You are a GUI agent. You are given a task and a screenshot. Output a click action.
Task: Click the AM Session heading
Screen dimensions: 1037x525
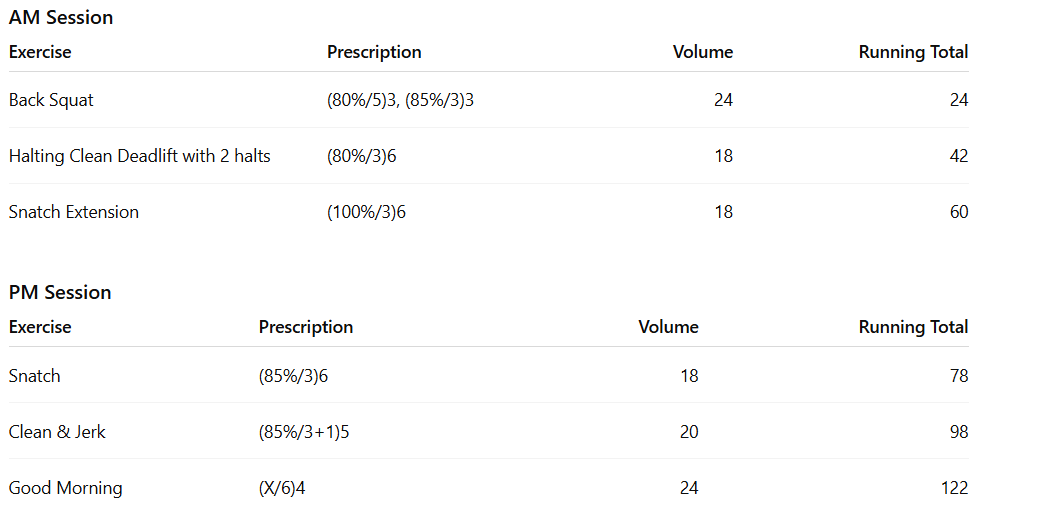pyautogui.click(x=61, y=18)
